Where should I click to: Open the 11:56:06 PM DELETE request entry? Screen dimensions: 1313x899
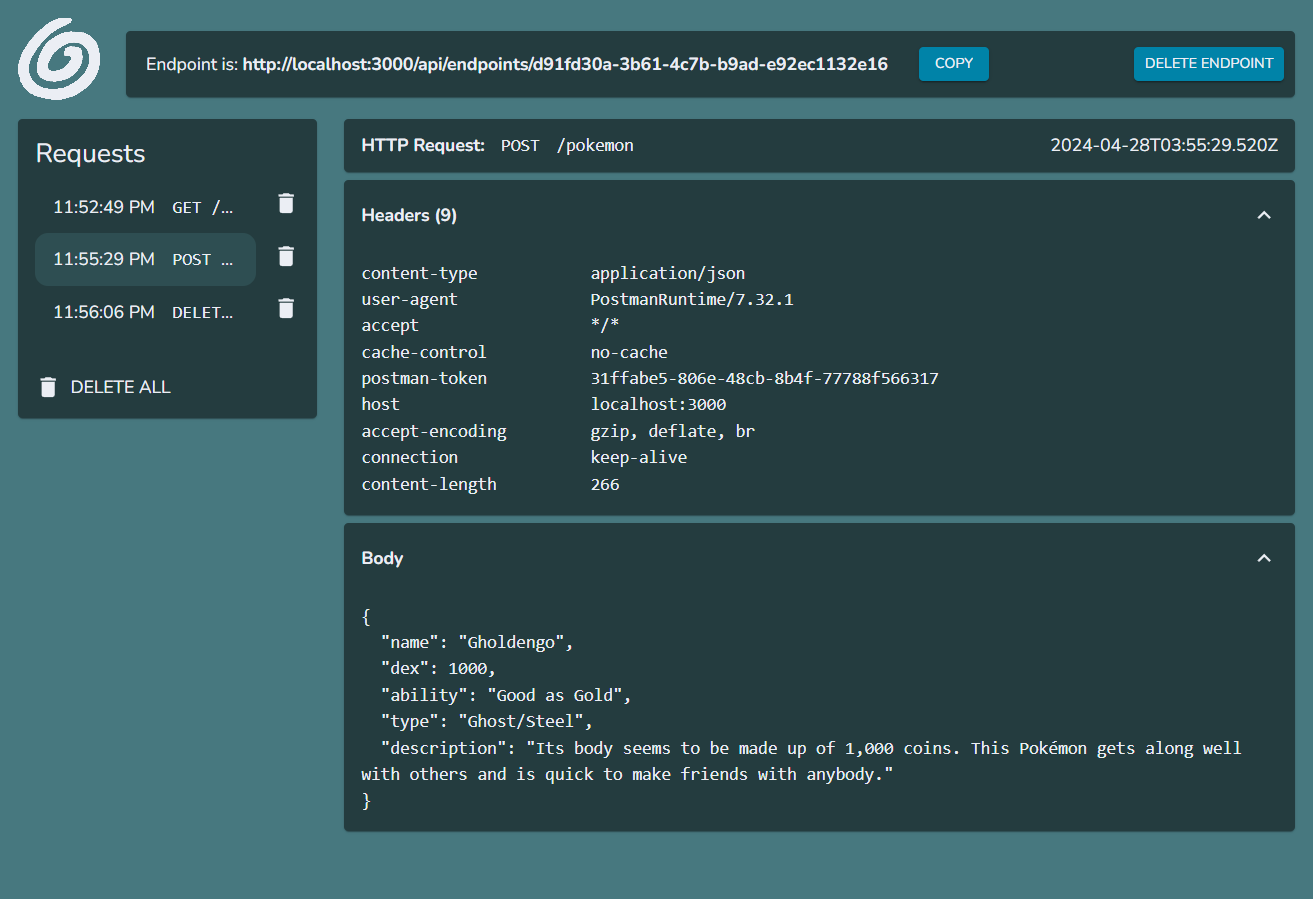pyautogui.click(x=145, y=312)
